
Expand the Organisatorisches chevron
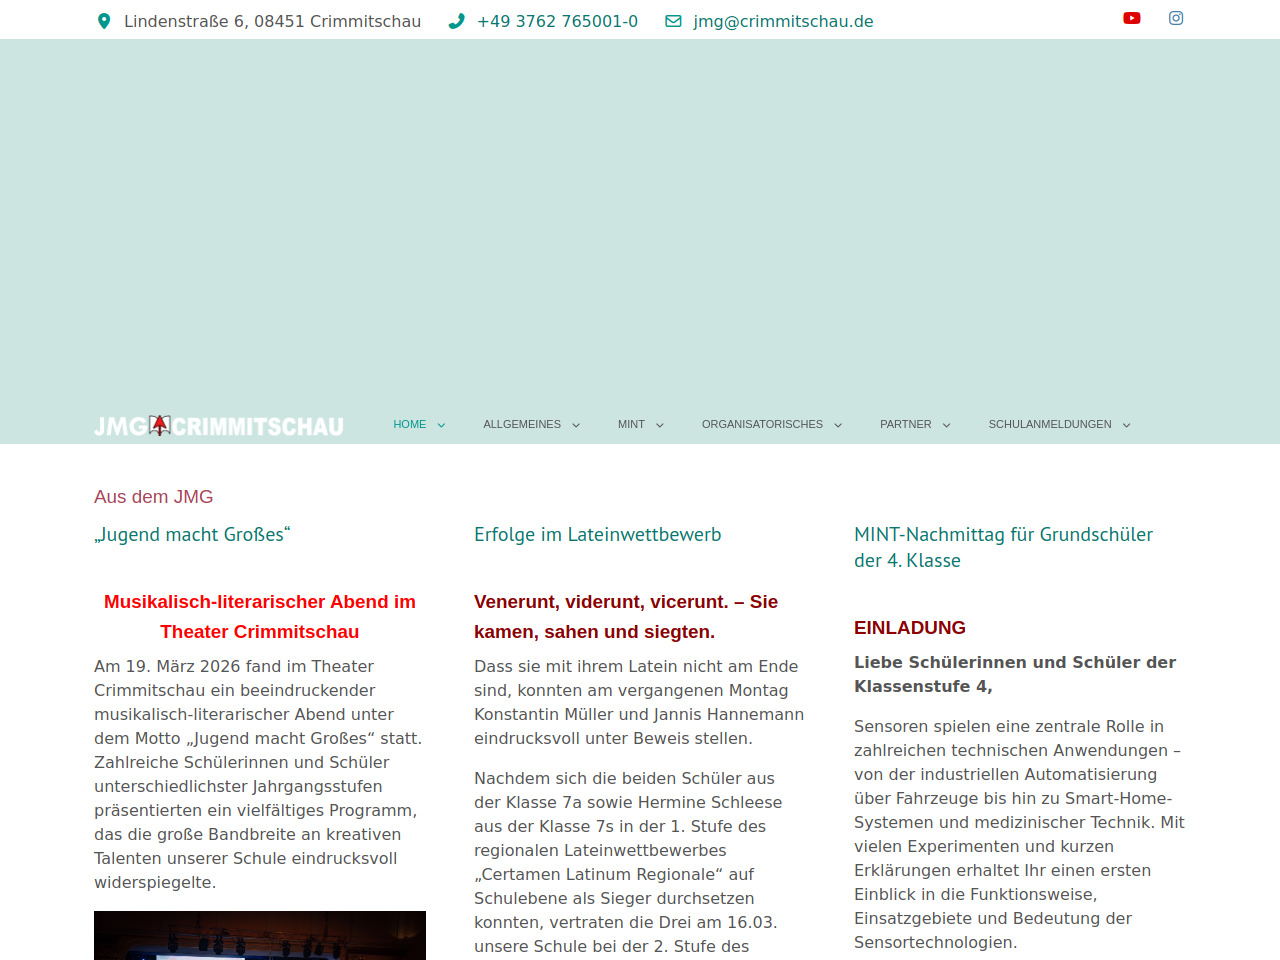point(838,425)
